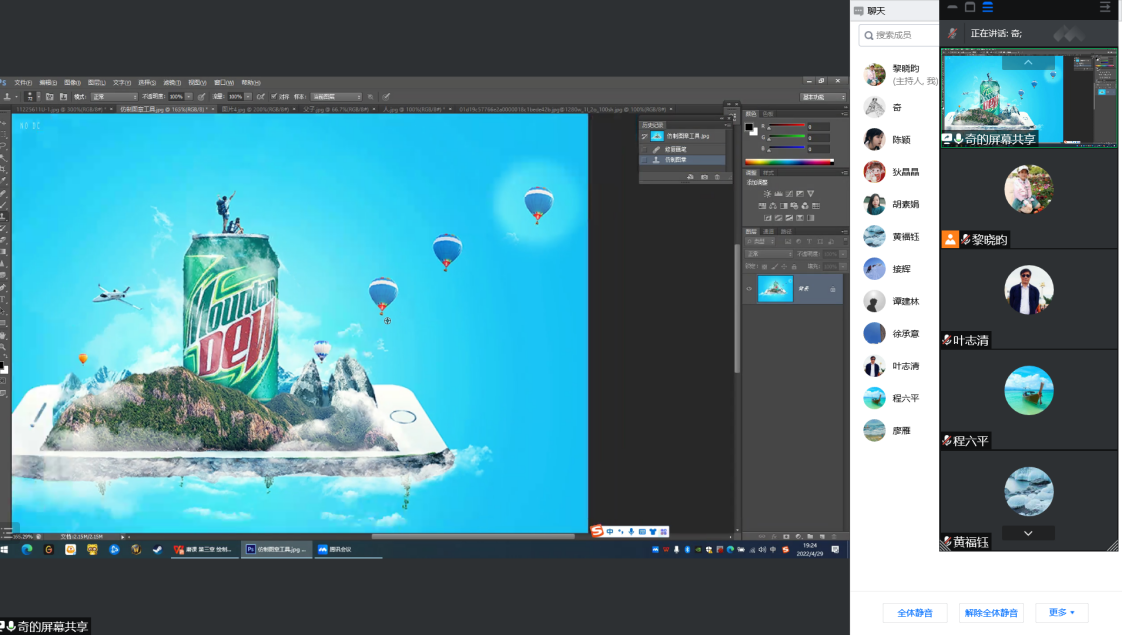Open the 模式 blend mode dropdown
Viewport: 1122px width, 635px height.
tap(114, 97)
